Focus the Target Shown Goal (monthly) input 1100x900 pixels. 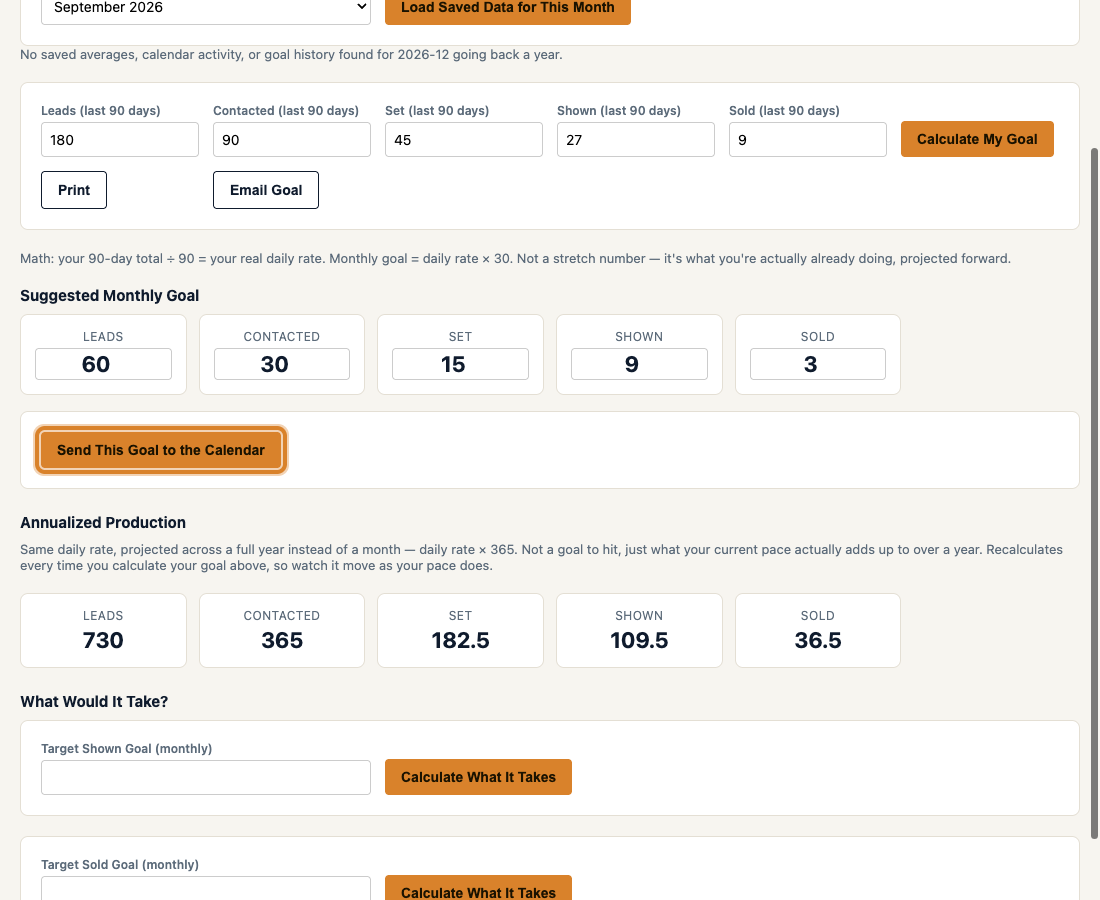(x=206, y=777)
